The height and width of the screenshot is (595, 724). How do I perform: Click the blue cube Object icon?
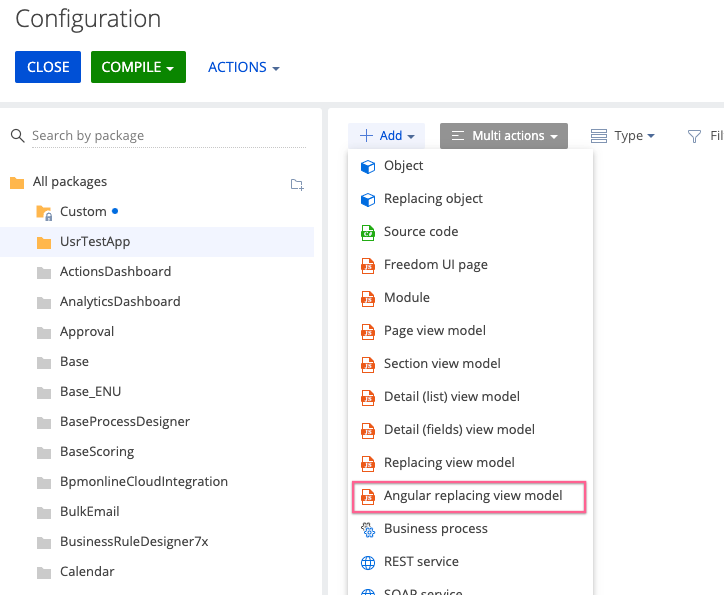pyautogui.click(x=368, y=167)
